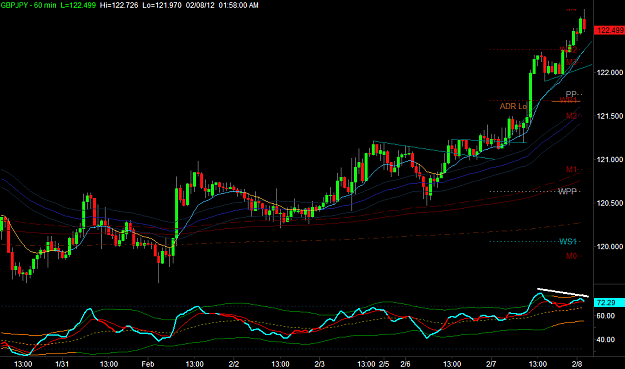The width and height of the screenshot is (625, 369).
Task: Click the 60.00 oscillator axis label
Action: click(605, 316)
